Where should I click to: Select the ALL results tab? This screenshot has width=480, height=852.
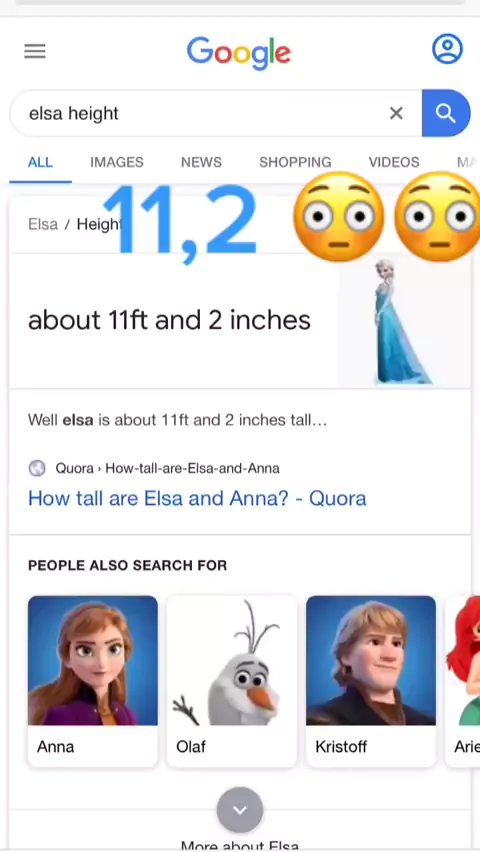40,162
